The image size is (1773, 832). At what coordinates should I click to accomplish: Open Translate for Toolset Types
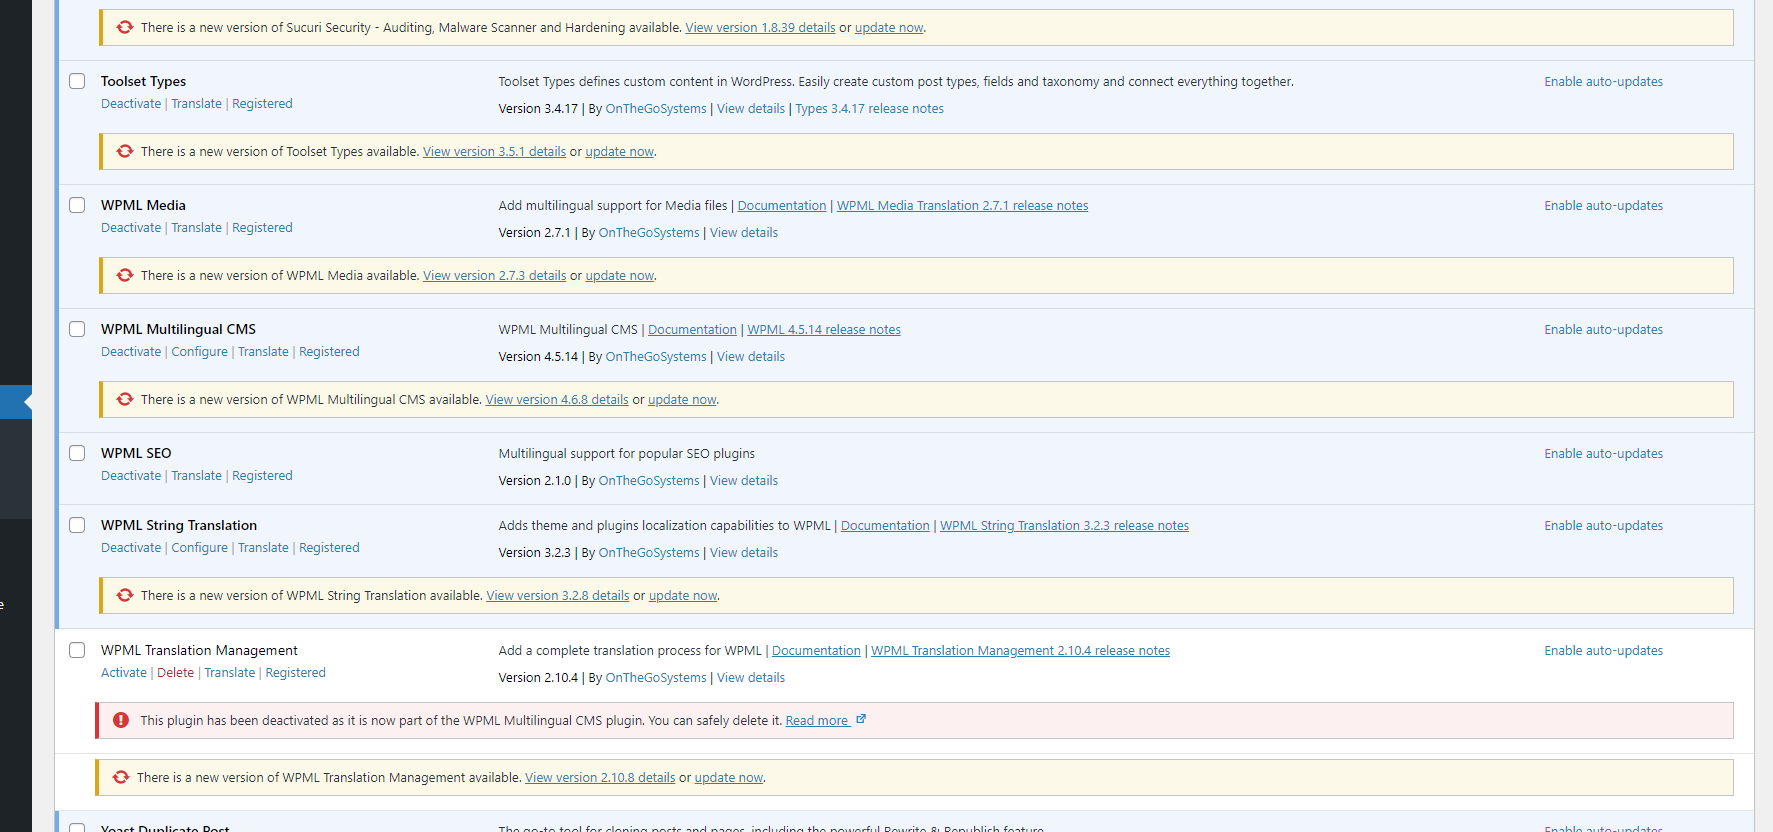click(x=197, y=104)
